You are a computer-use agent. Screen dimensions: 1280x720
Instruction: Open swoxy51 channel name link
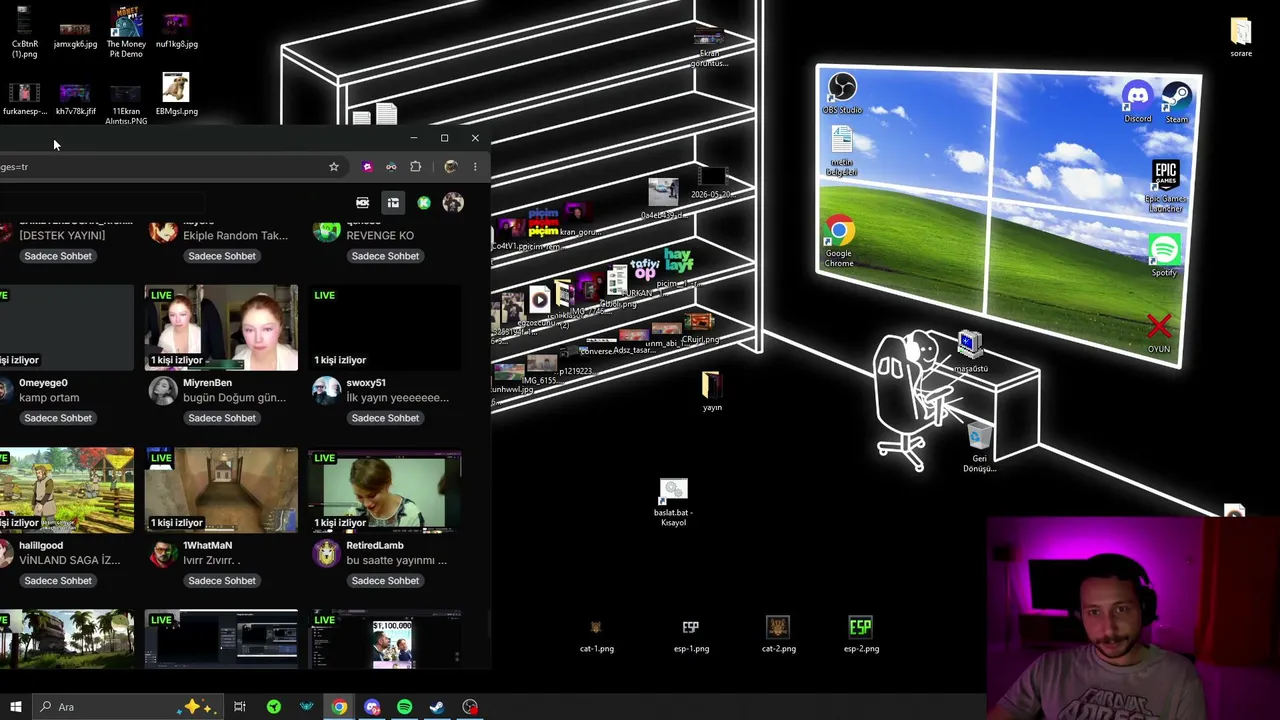[x=366, y=383]
